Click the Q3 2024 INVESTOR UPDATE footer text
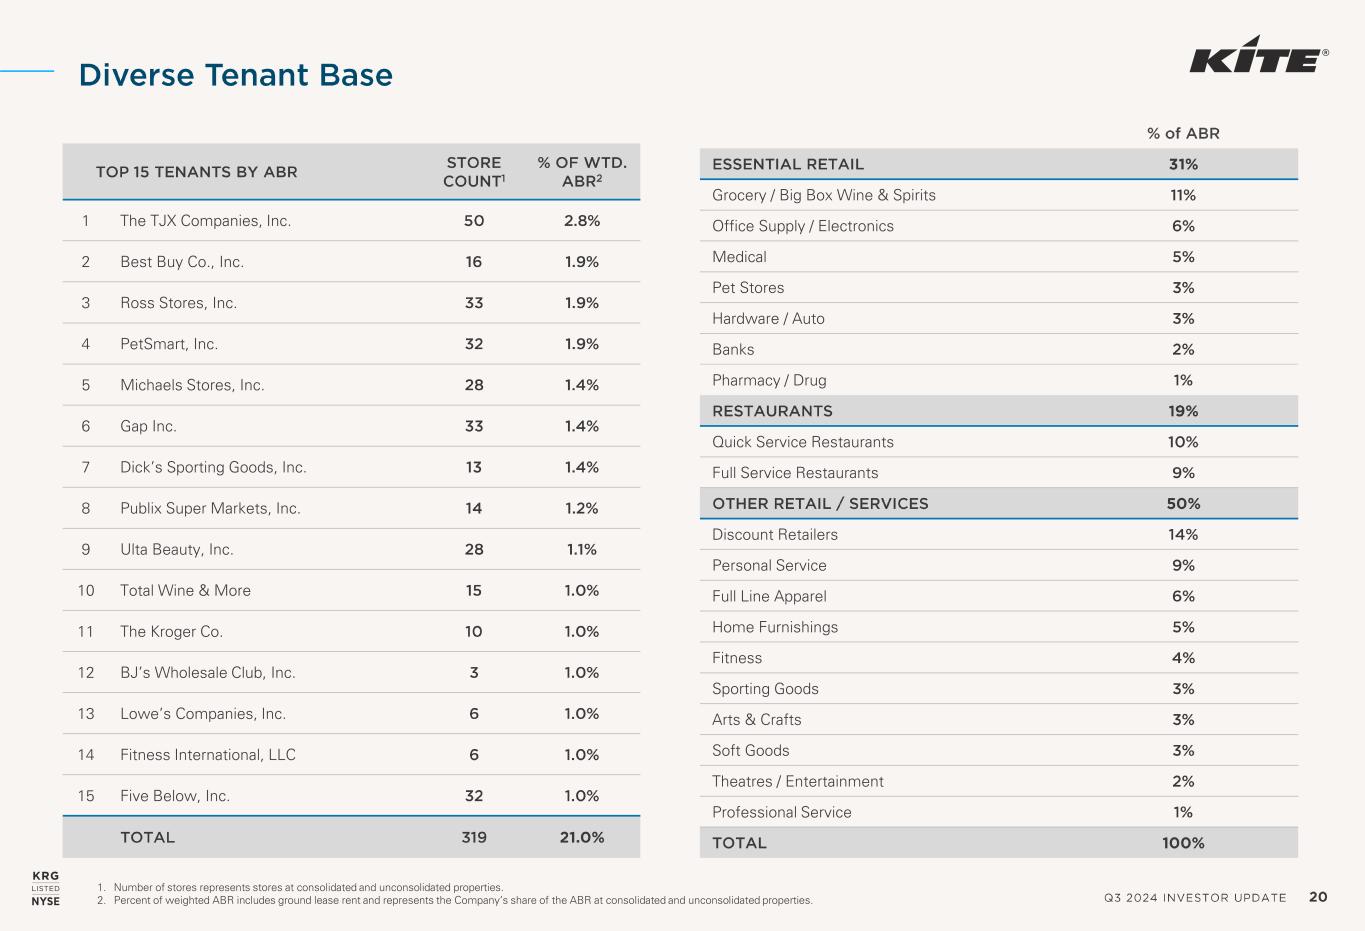 [x=1195, y=898]
